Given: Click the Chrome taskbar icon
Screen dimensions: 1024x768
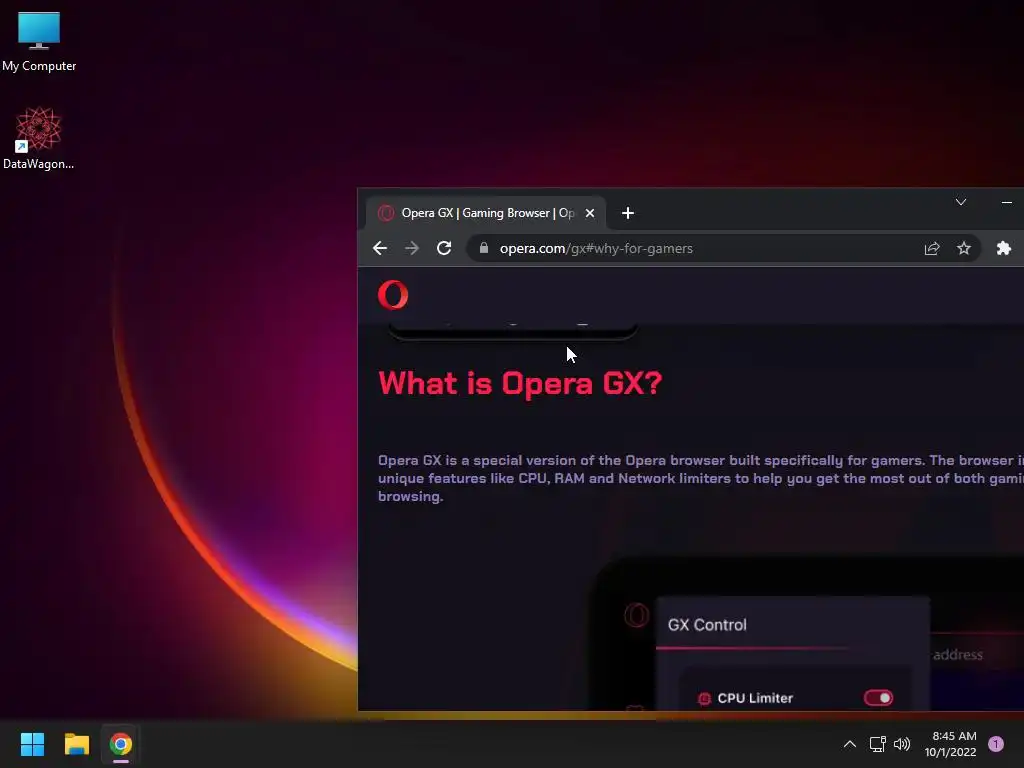Looking at the screenshot, I should [121, 744].
